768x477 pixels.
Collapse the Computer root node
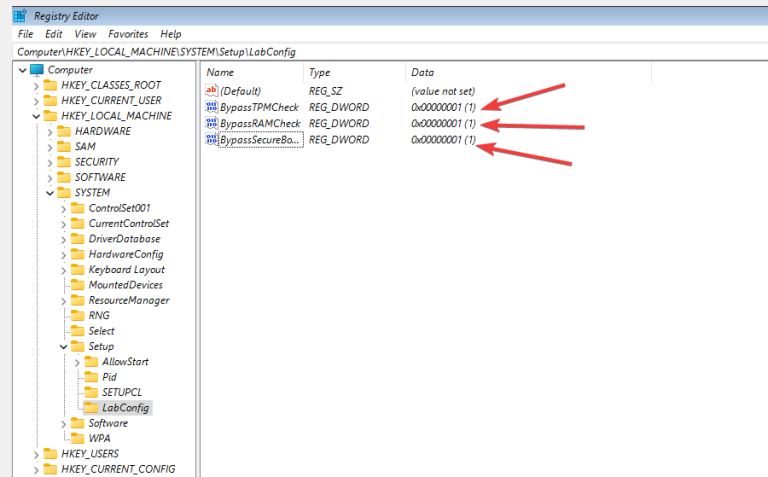(22, 70)
